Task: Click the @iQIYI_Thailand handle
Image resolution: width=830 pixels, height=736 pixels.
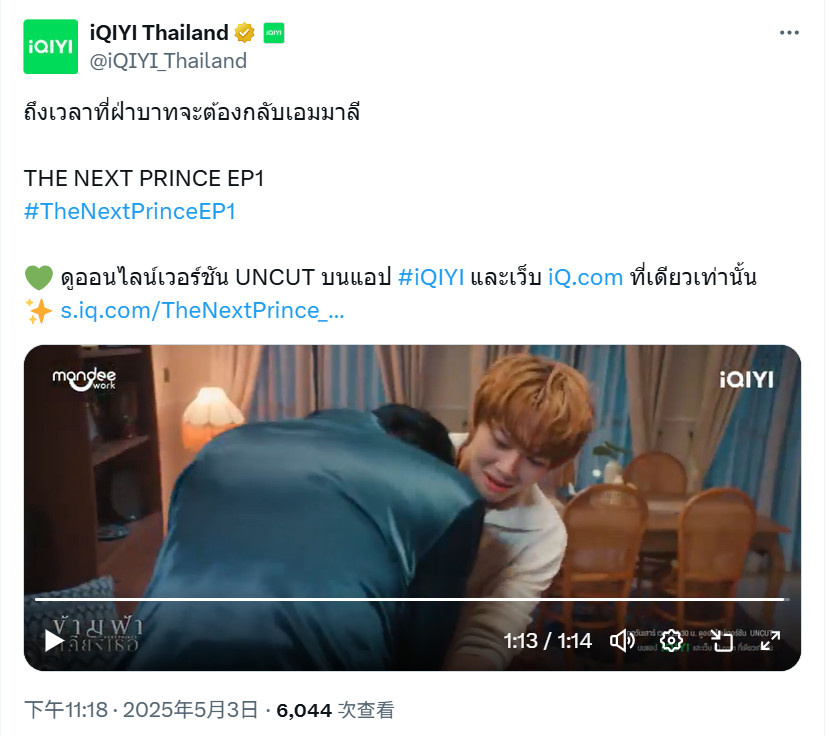Action: 168,61
